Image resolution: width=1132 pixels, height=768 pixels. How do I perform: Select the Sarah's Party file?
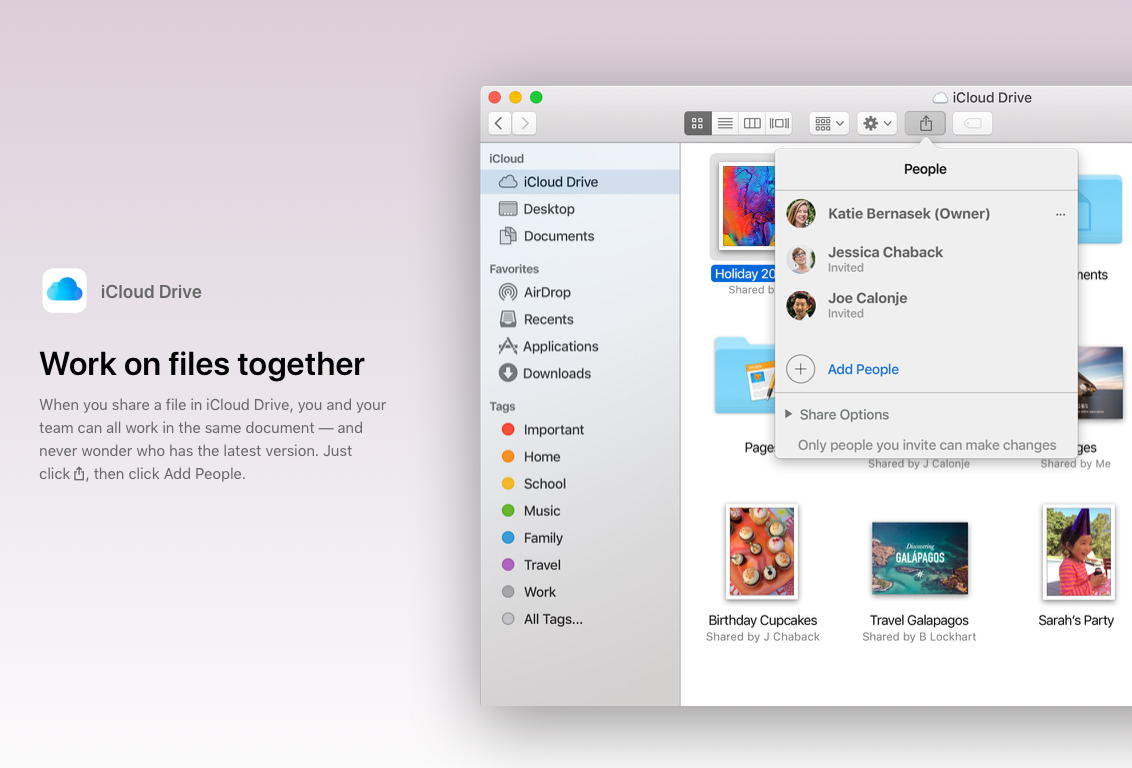[x=1079, y=552]
